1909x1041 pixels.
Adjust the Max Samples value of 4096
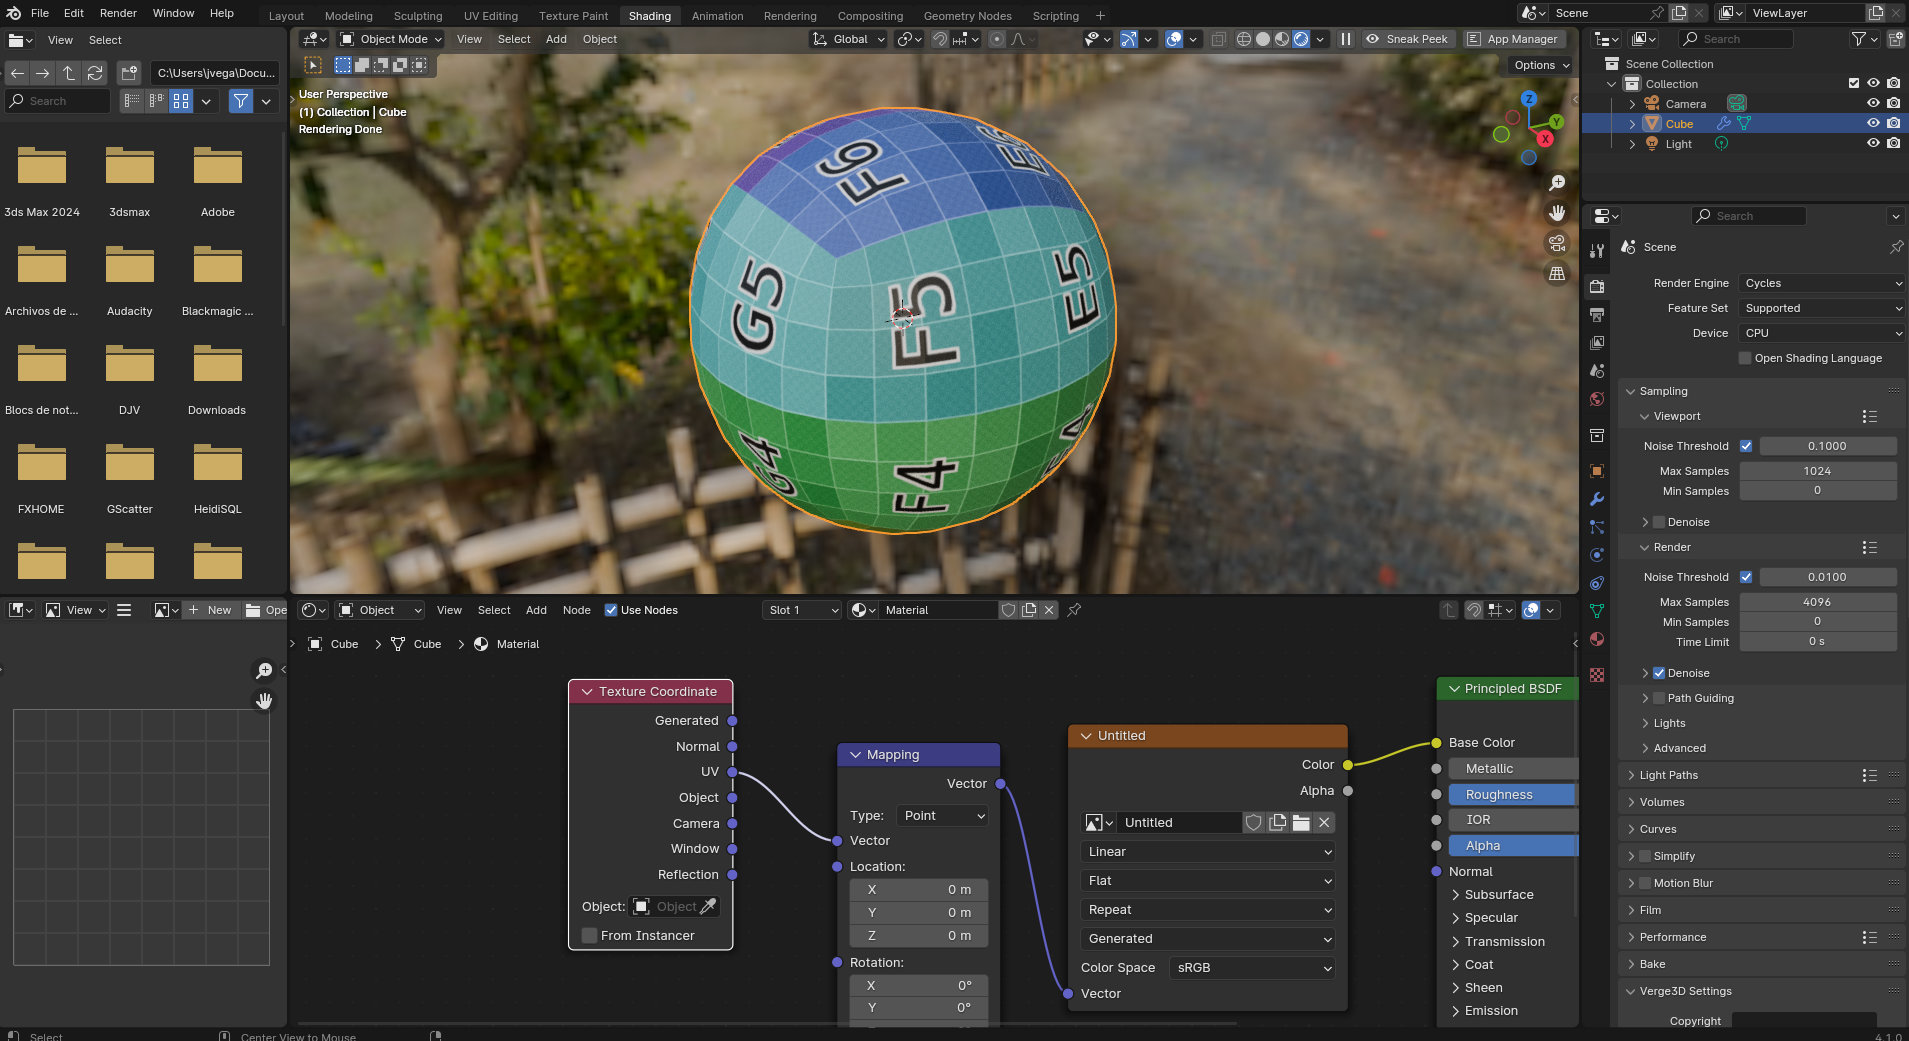pyautogui.click(x=1818, y=601)
